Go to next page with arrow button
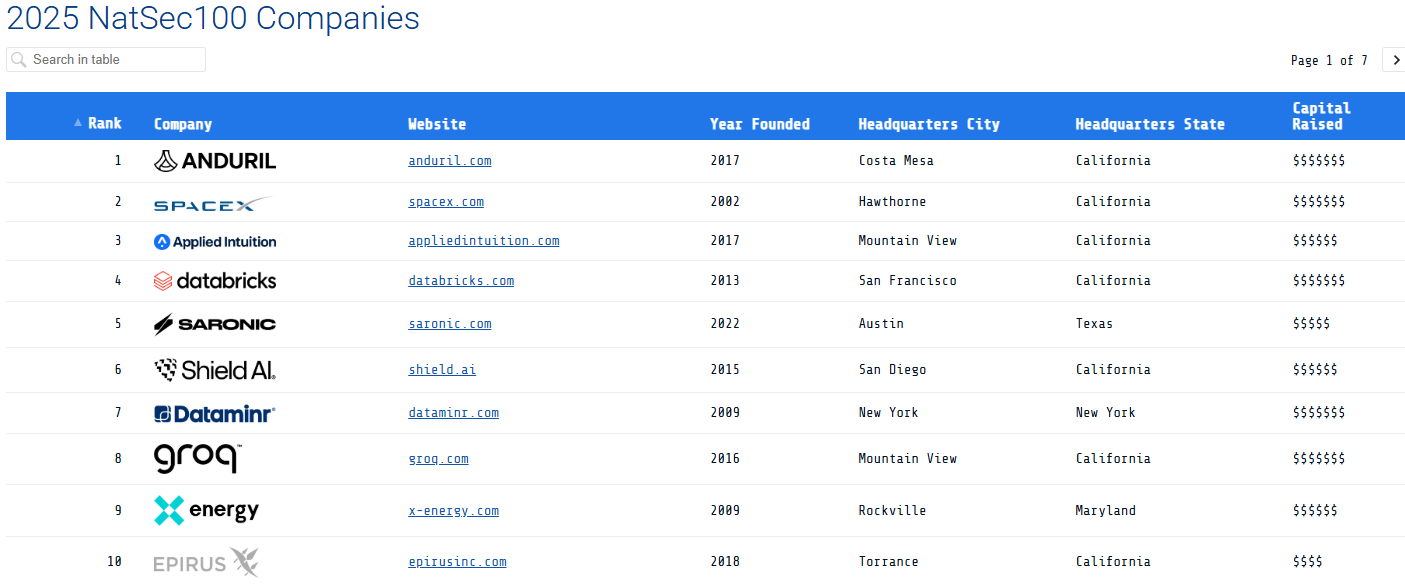The image size is (1405, 588). (x=1396, y=60)
